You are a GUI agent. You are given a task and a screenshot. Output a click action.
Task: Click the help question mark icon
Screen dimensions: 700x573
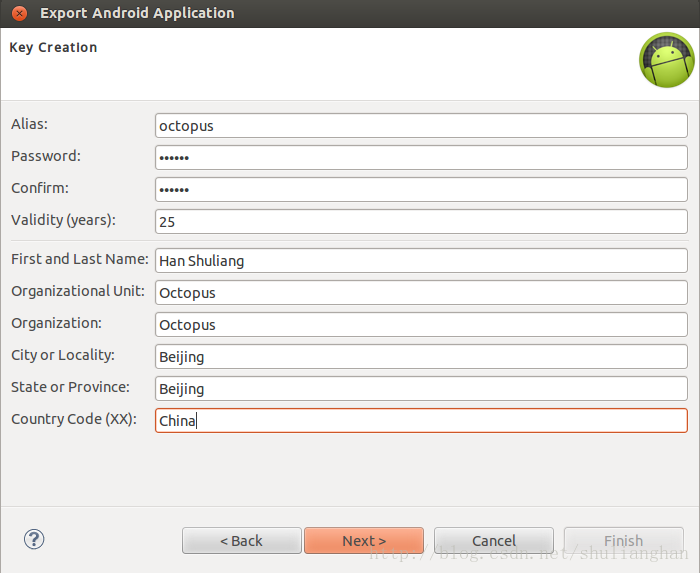coord(34,539)
